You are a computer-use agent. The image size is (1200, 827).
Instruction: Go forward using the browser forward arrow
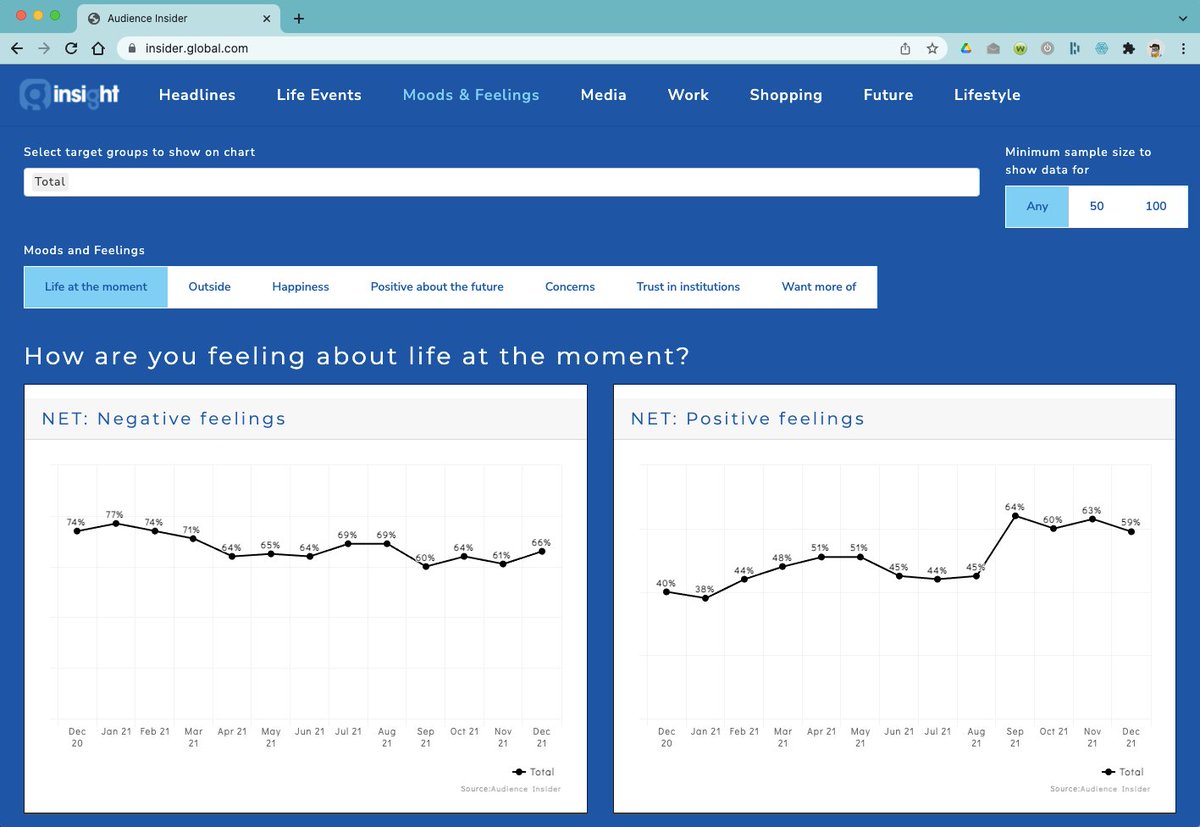pyautogui.click(x=44, y=48)
